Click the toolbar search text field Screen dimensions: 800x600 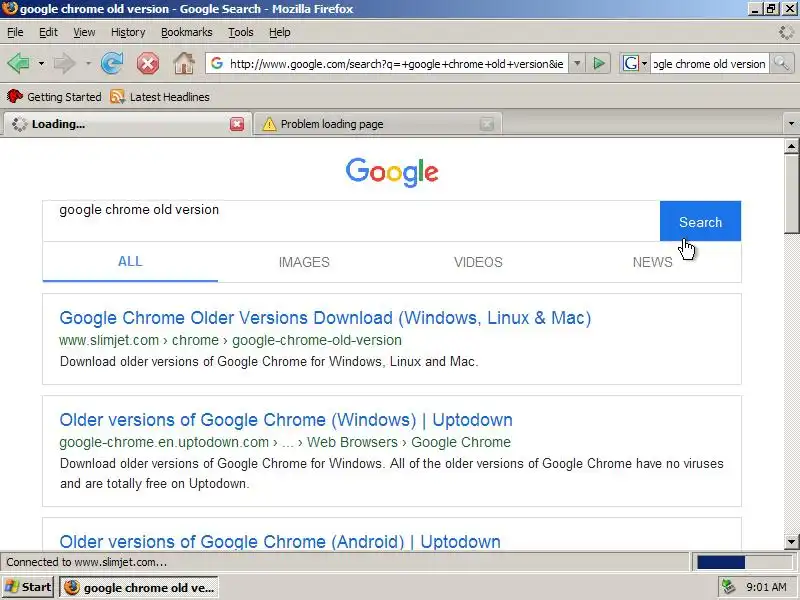click(709, 64)
